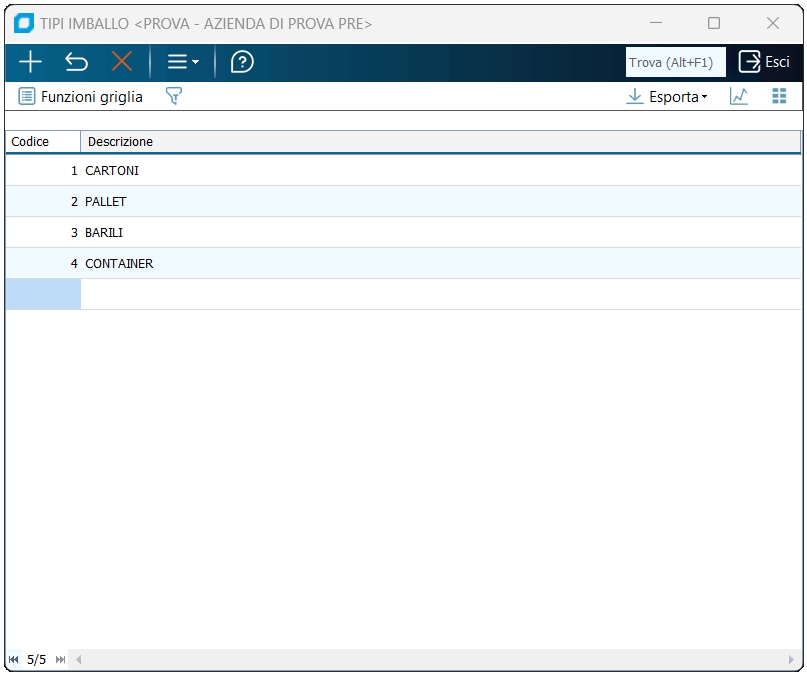The width and height of the screenshot is (807, 674).
Task: Expand the Esporta dropdown
Action: pyautogui.click(x=667, y=97)
